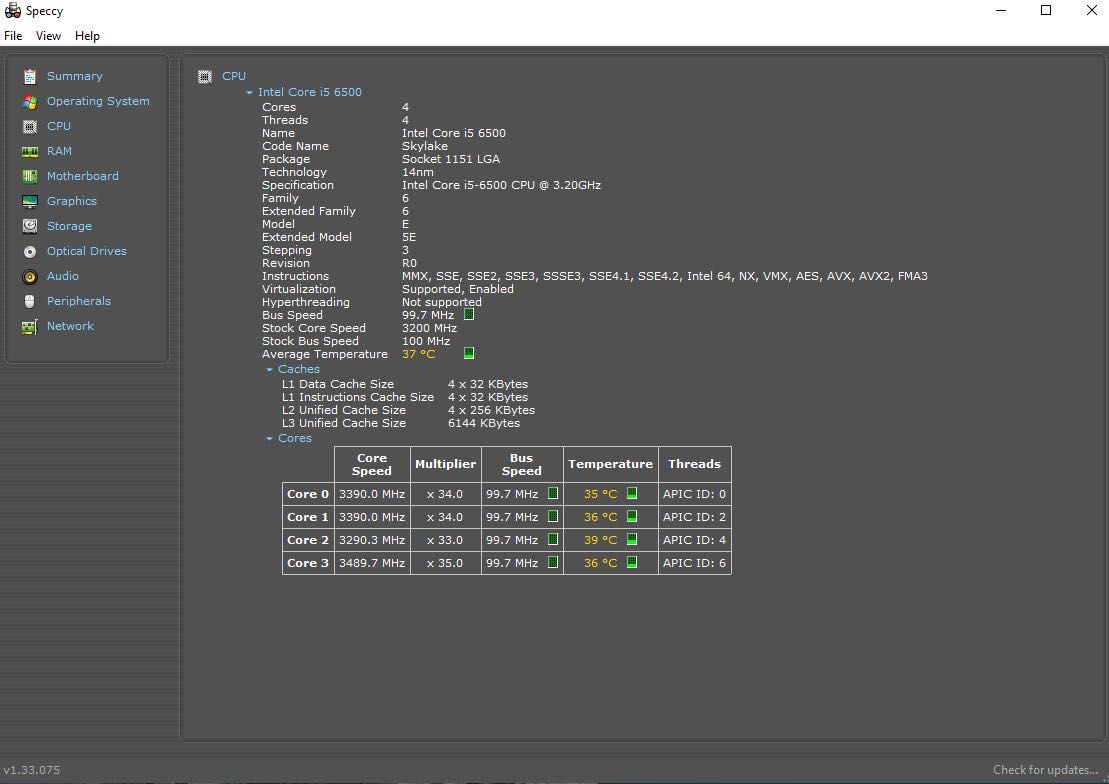This screenshot has height=784, width=1109.
Task: Click the Bus Speed graph indicator at 99.7 MHz row above Stock Core Speed
Action: [468, 314]
